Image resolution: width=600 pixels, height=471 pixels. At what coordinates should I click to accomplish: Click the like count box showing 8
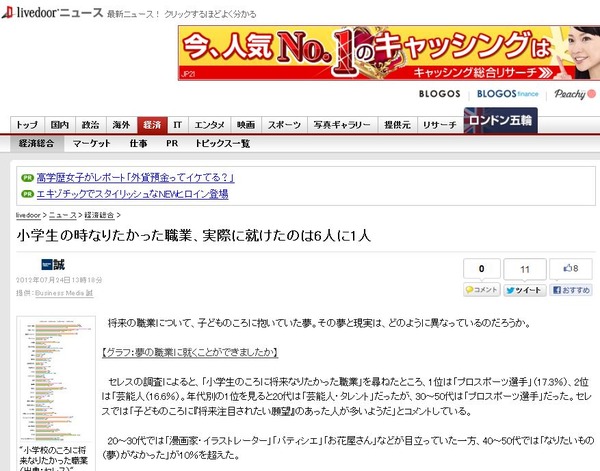pos(571,269)
